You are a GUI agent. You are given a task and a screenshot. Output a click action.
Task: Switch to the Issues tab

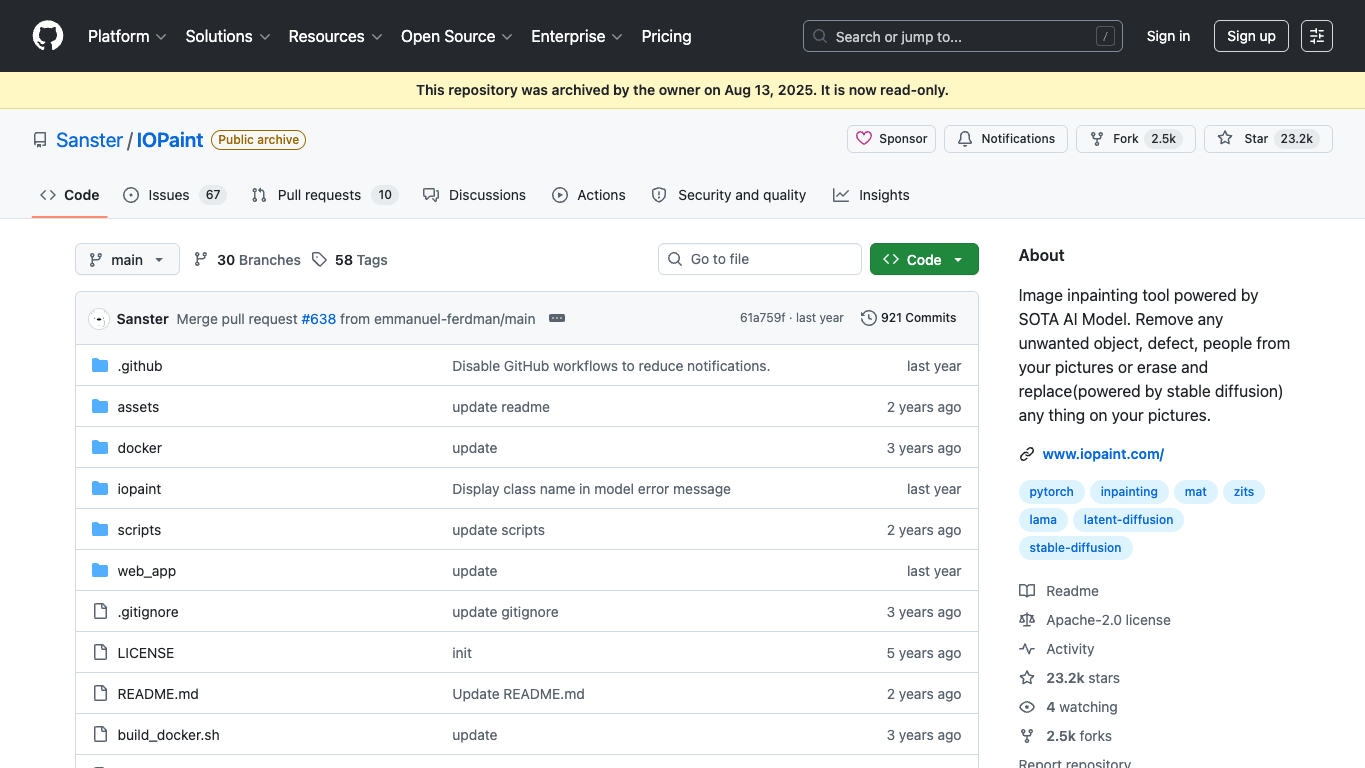pos(174,195)
